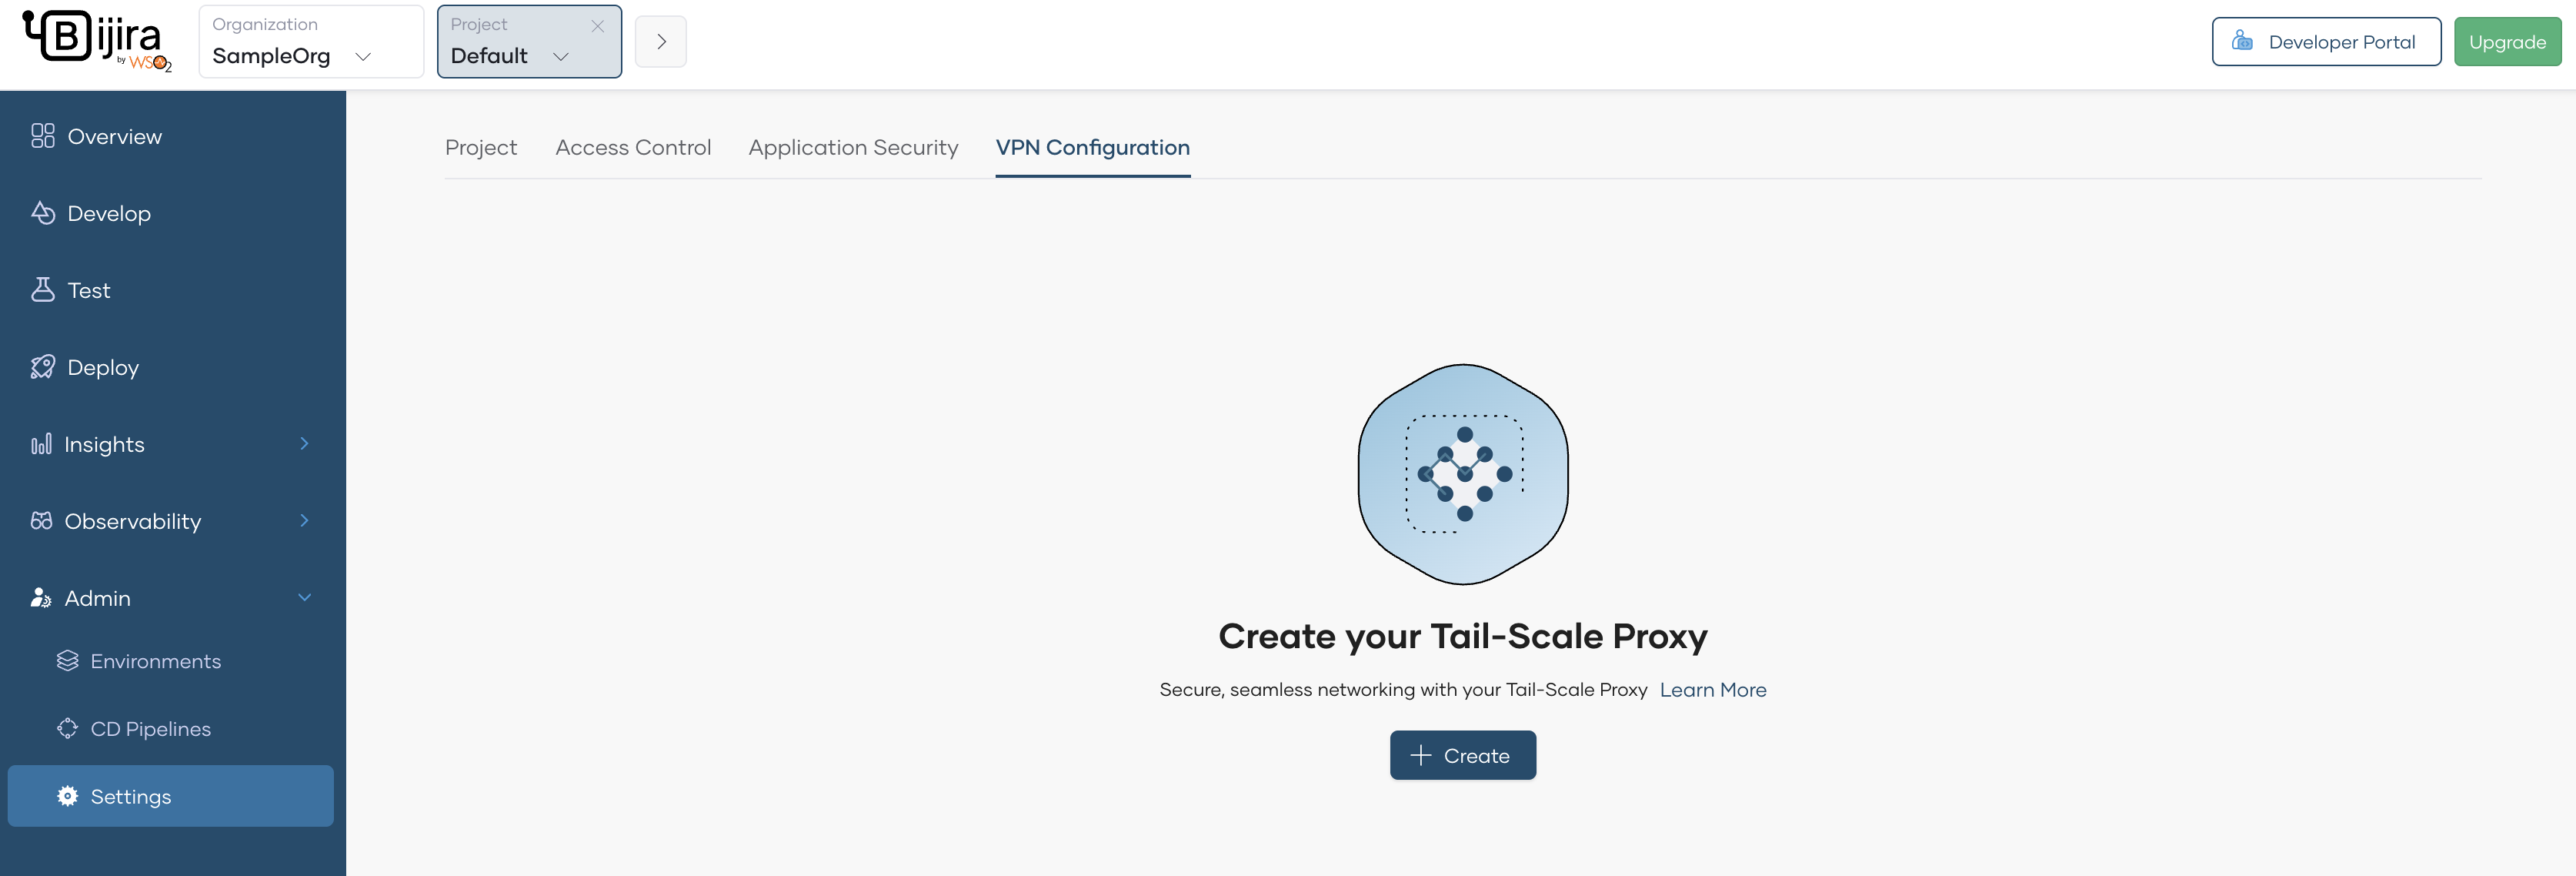Click the Developer Portal button
The height and width of the screenshot is (876, 2576).
click(2325, 42)
